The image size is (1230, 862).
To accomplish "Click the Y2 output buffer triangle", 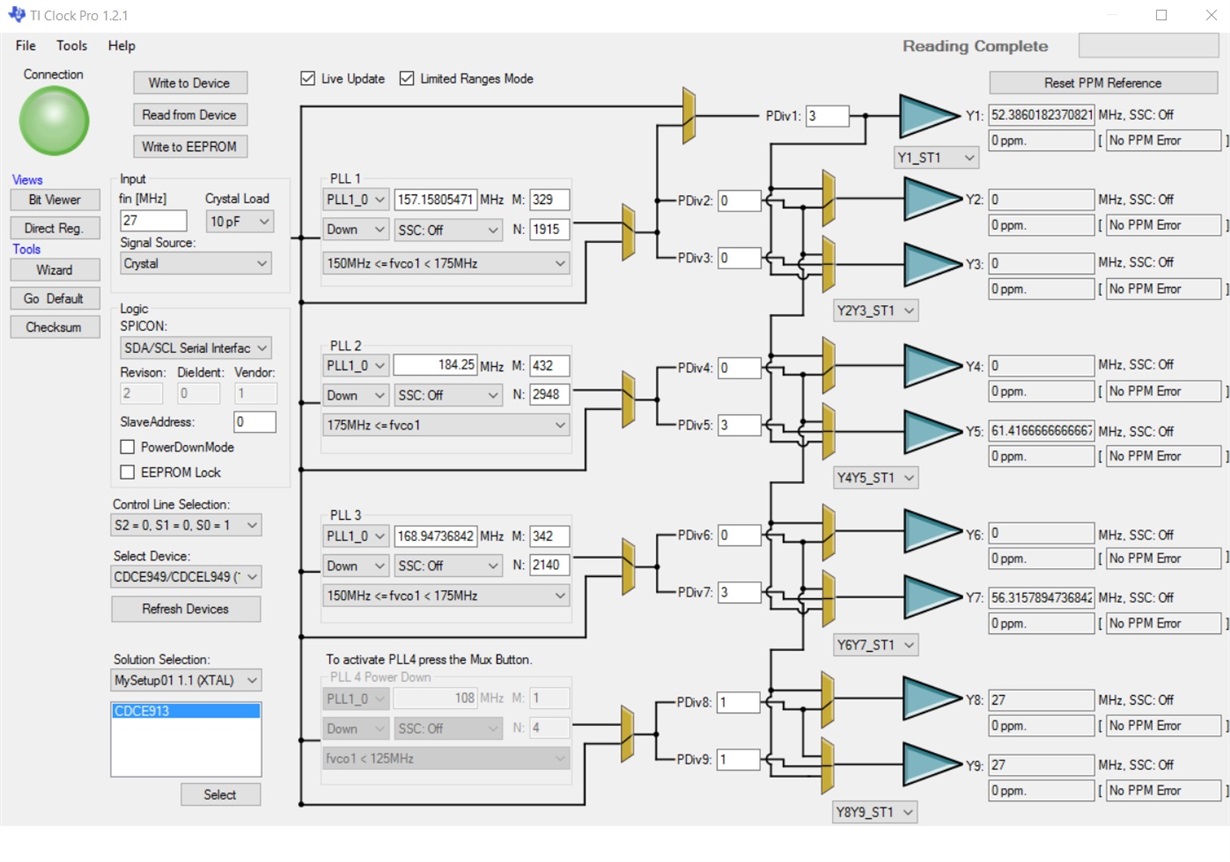I will tap(932, 199).
